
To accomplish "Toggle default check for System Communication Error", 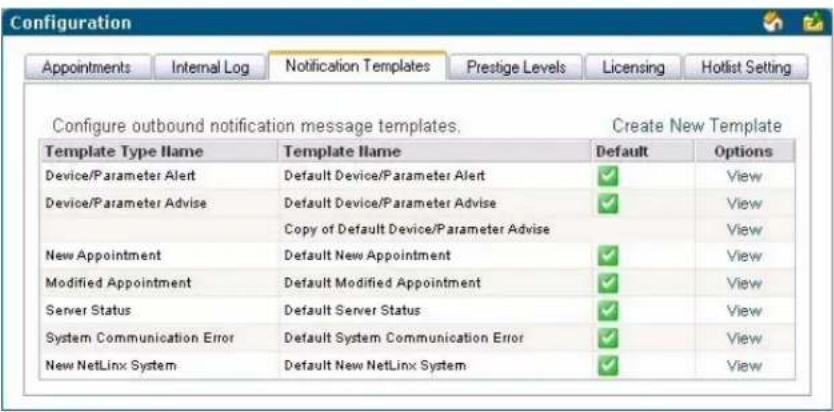I will 607,338.
